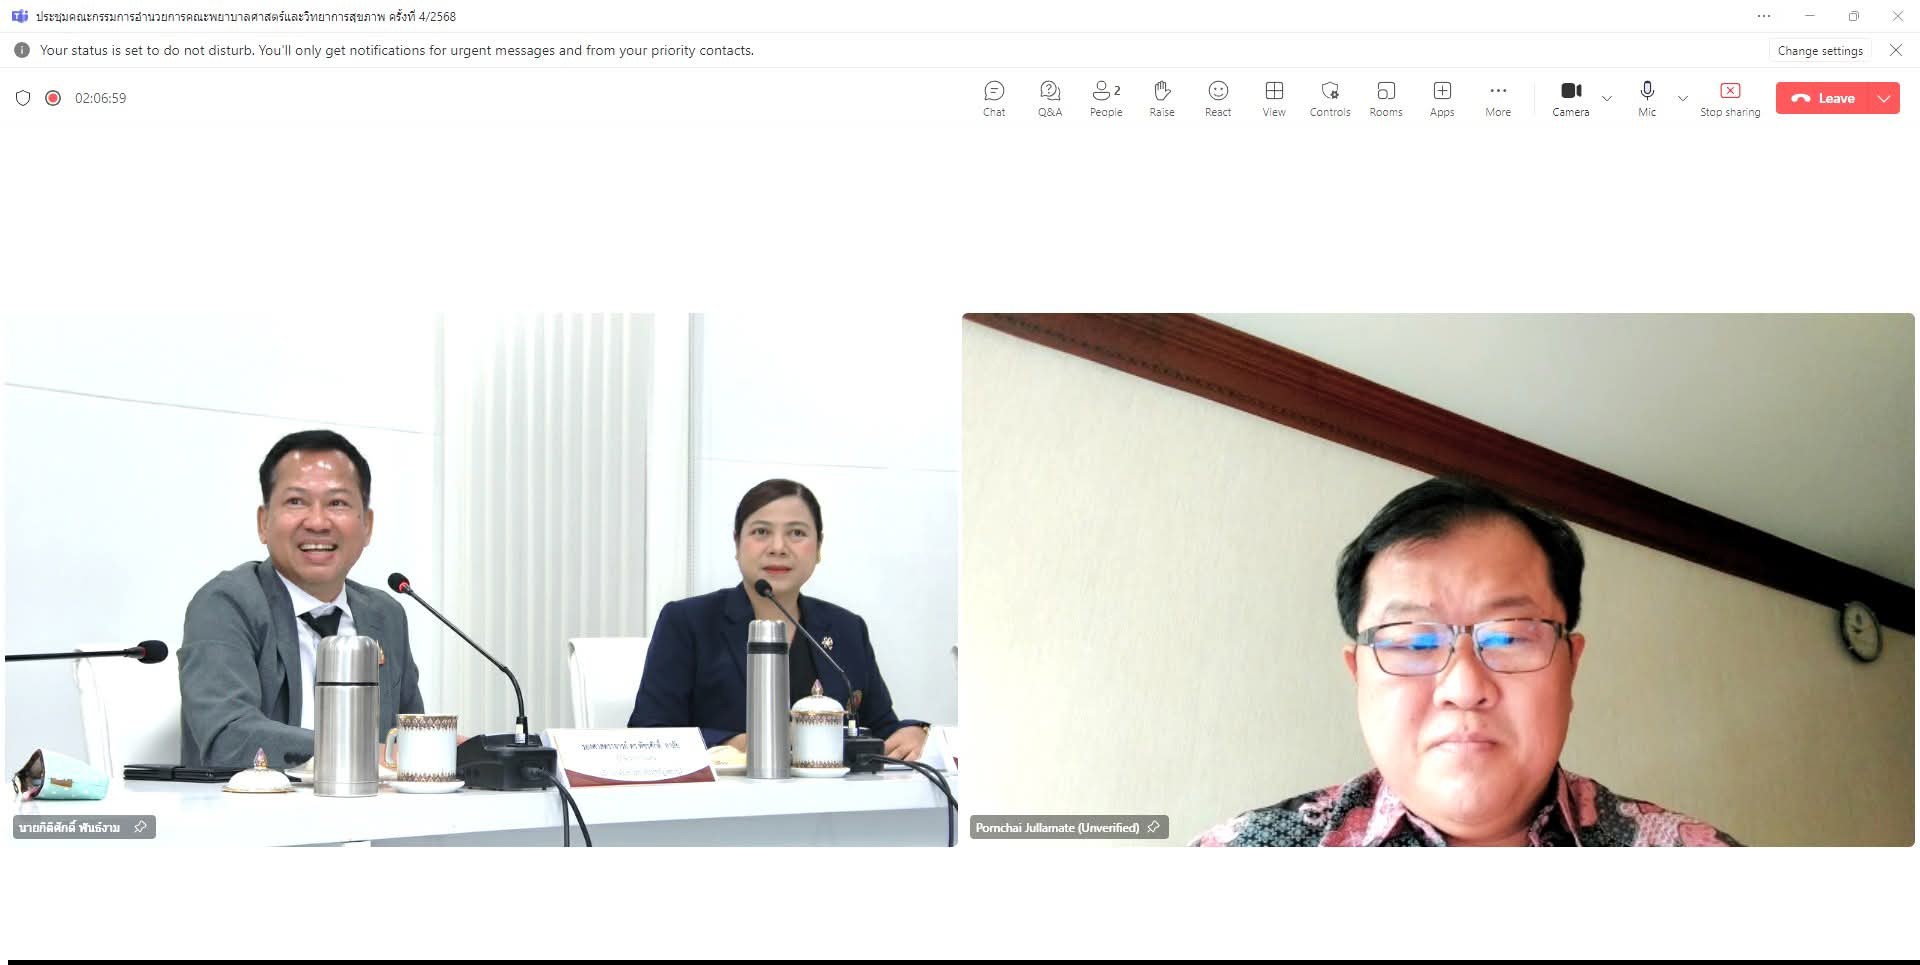This screenshot has height=965, width=1920.
Task: Click the red Leave button
Action: (1824, 98)
